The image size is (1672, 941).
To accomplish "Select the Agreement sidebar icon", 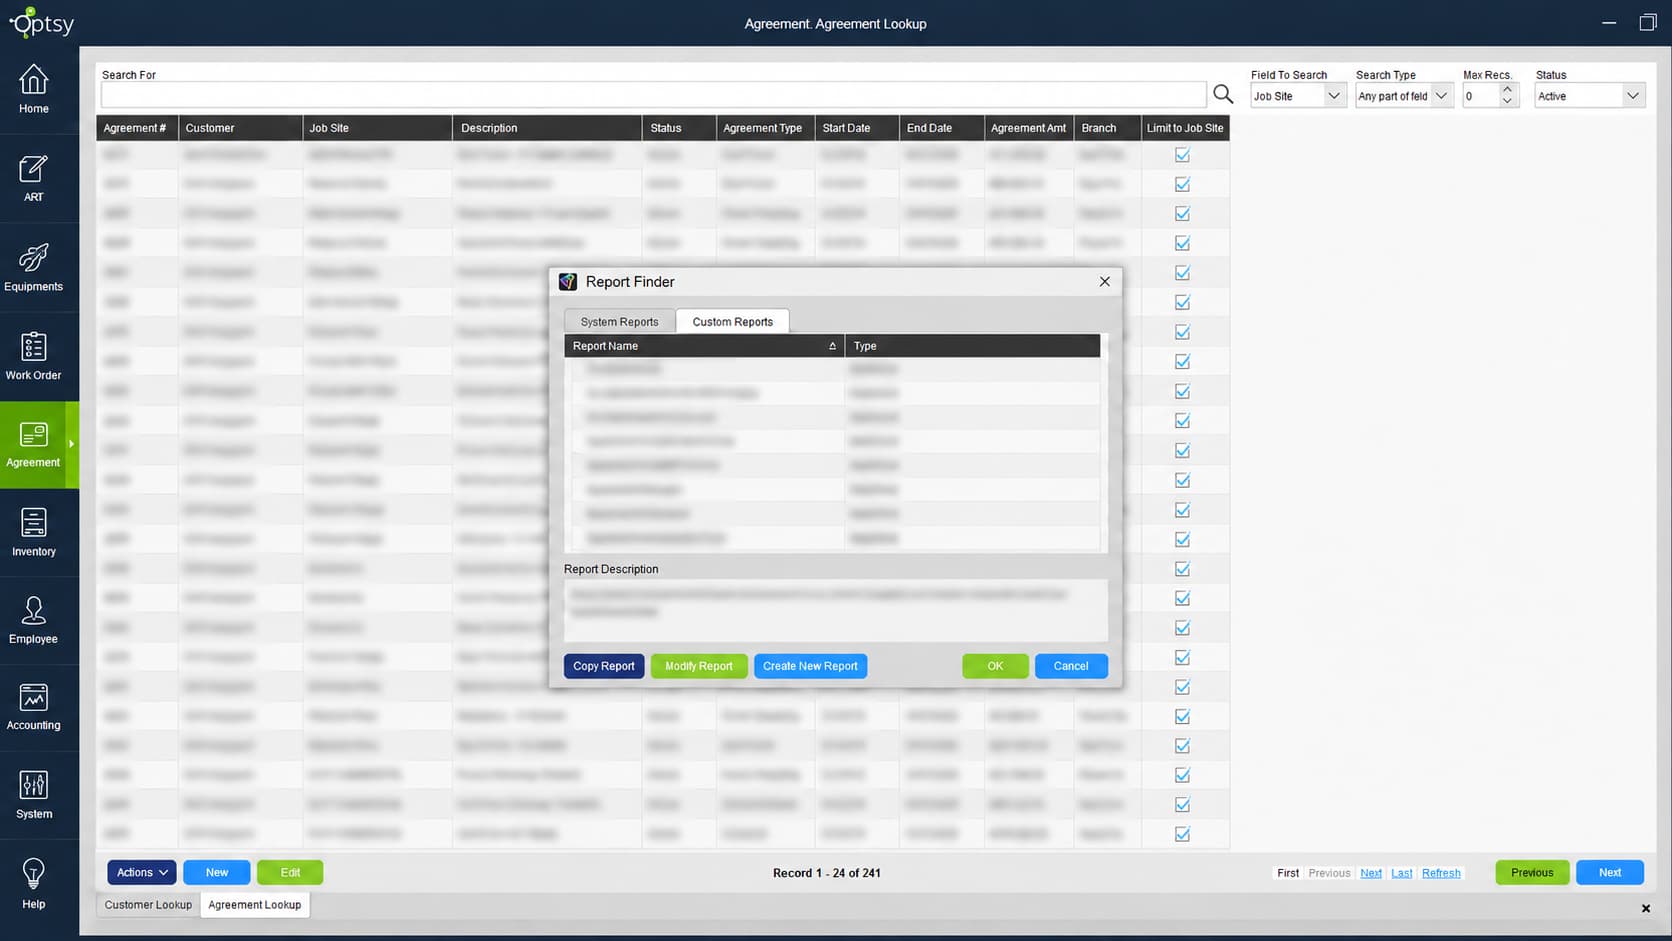I will coord(34,445).
